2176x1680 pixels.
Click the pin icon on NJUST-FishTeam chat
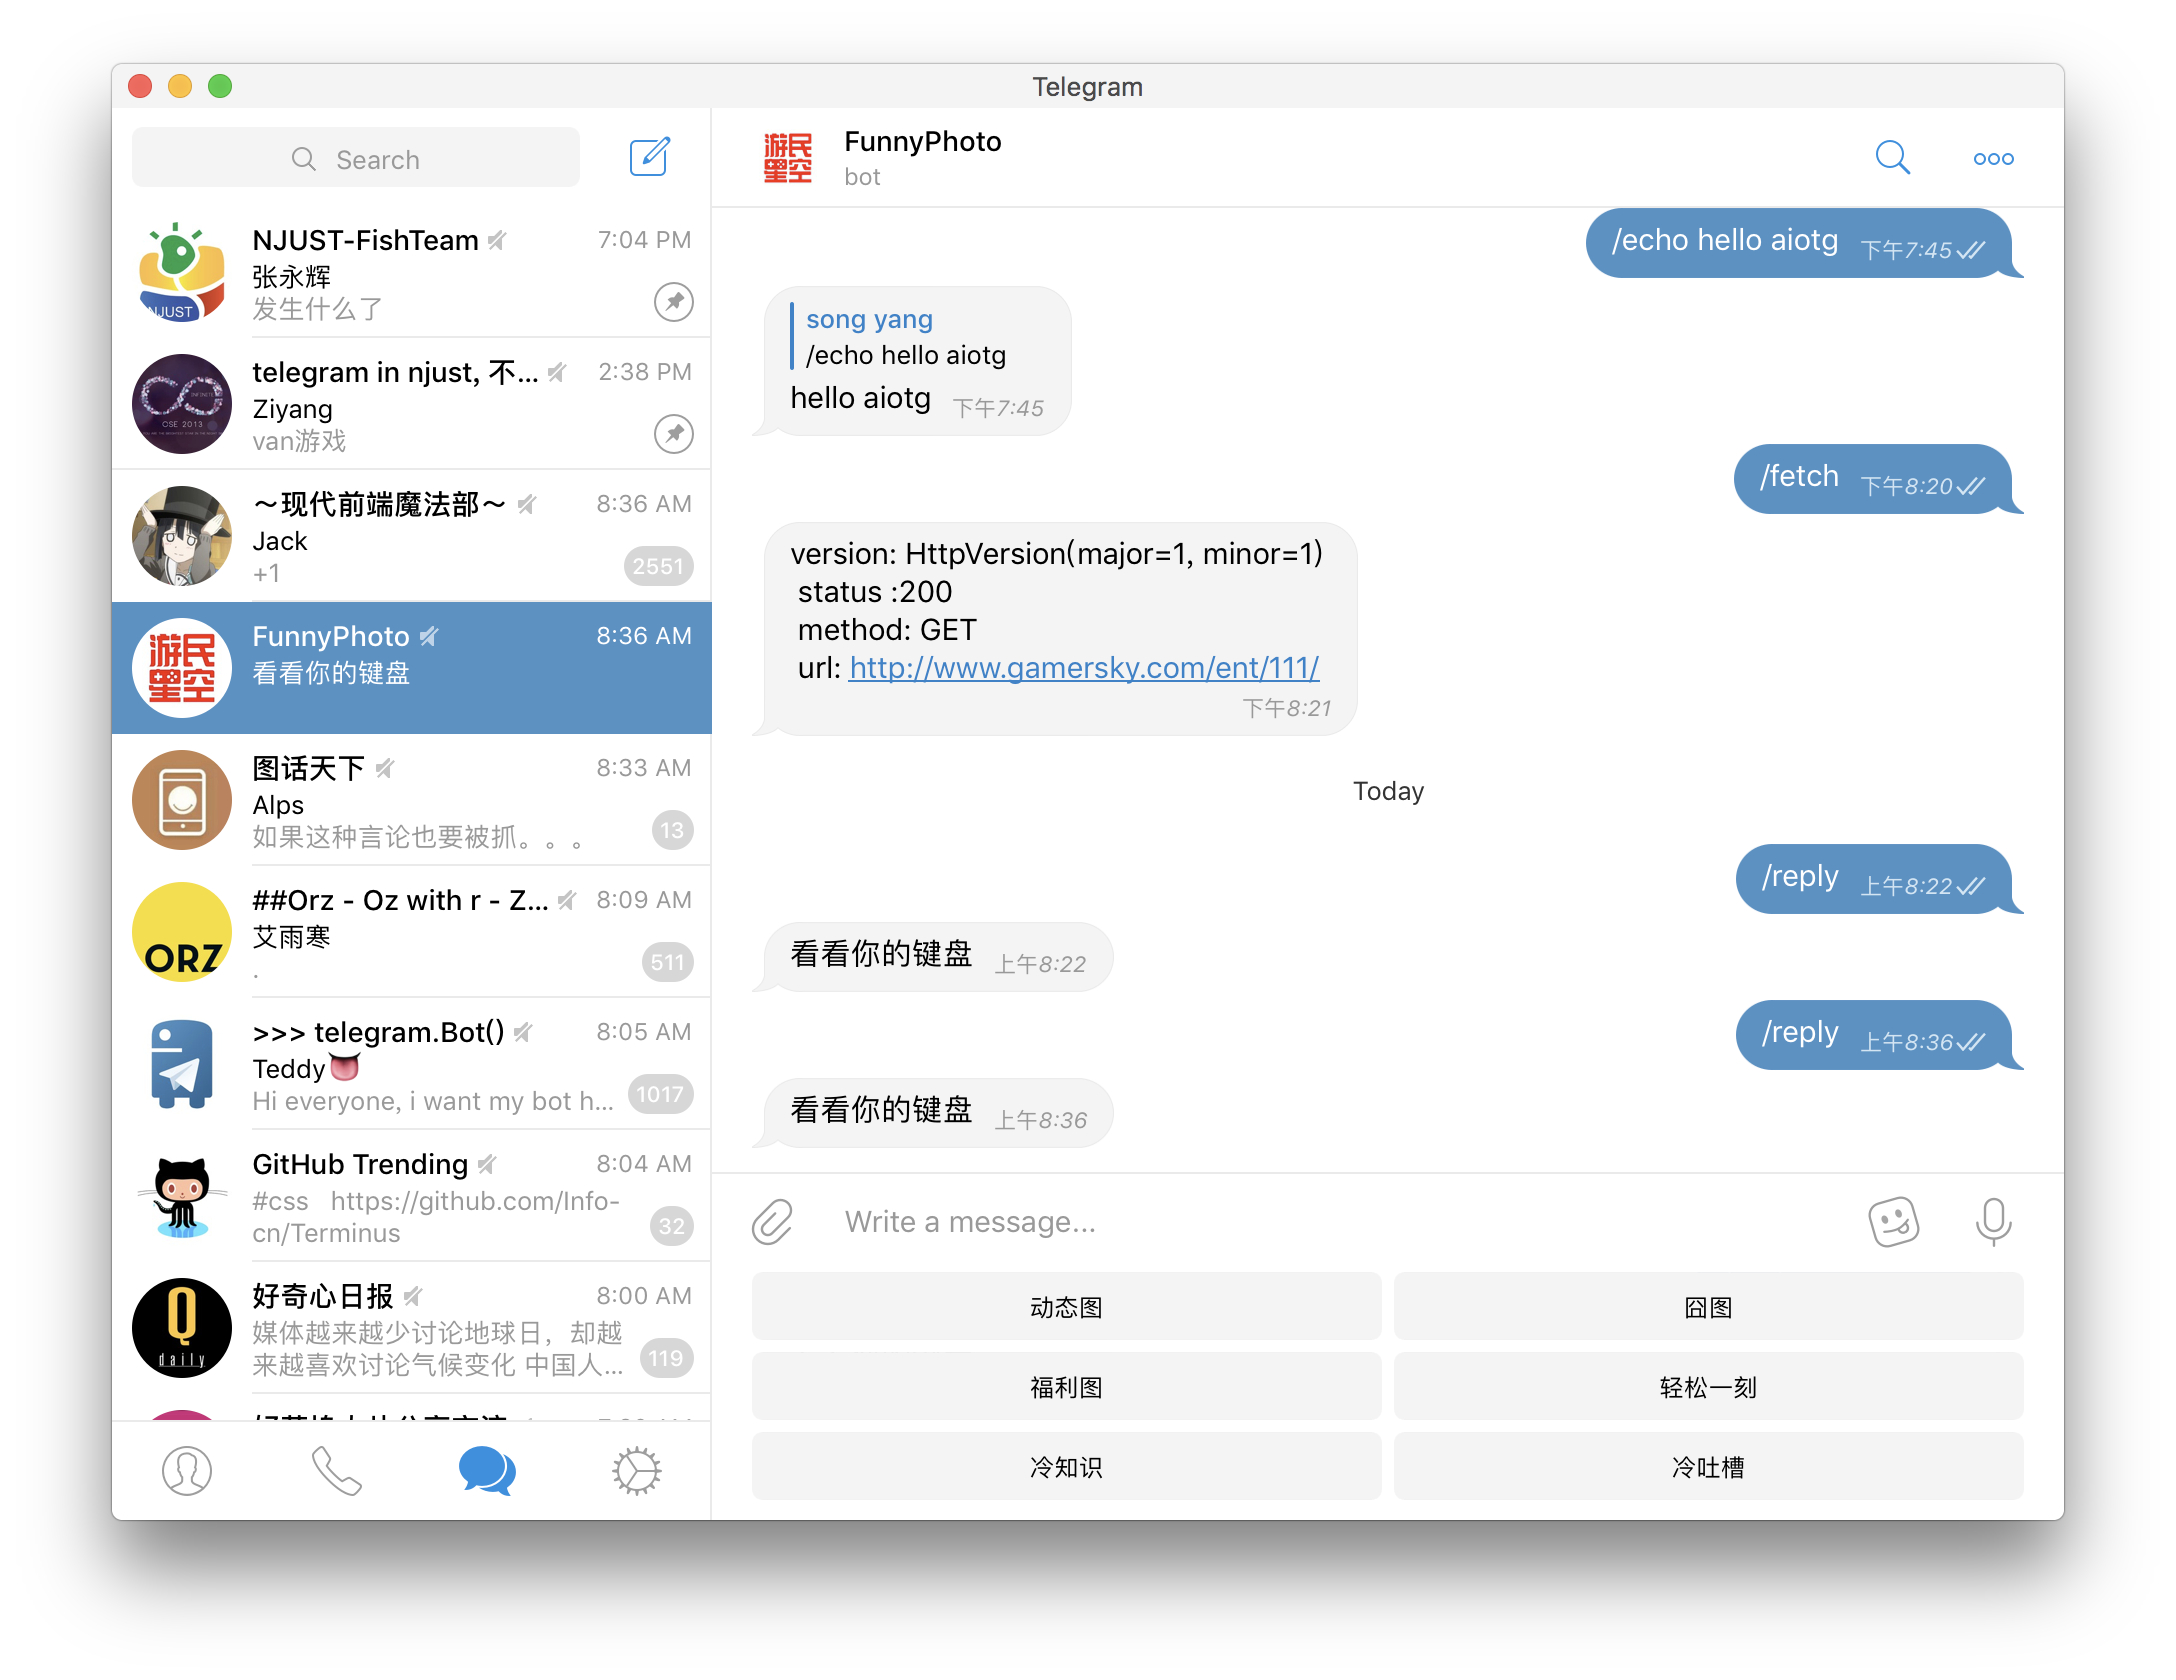(x=674, y=301)
